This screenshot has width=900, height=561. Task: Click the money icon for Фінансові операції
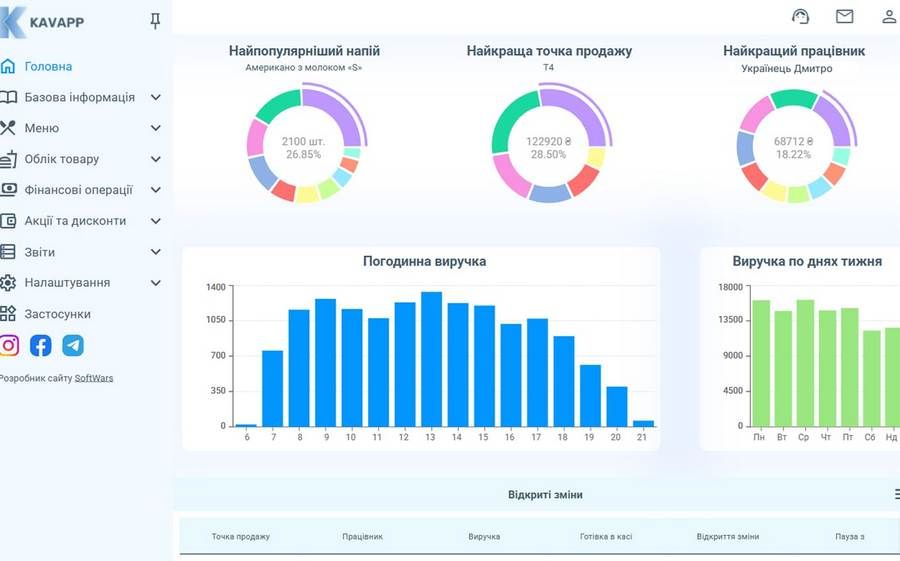[8, 189]
